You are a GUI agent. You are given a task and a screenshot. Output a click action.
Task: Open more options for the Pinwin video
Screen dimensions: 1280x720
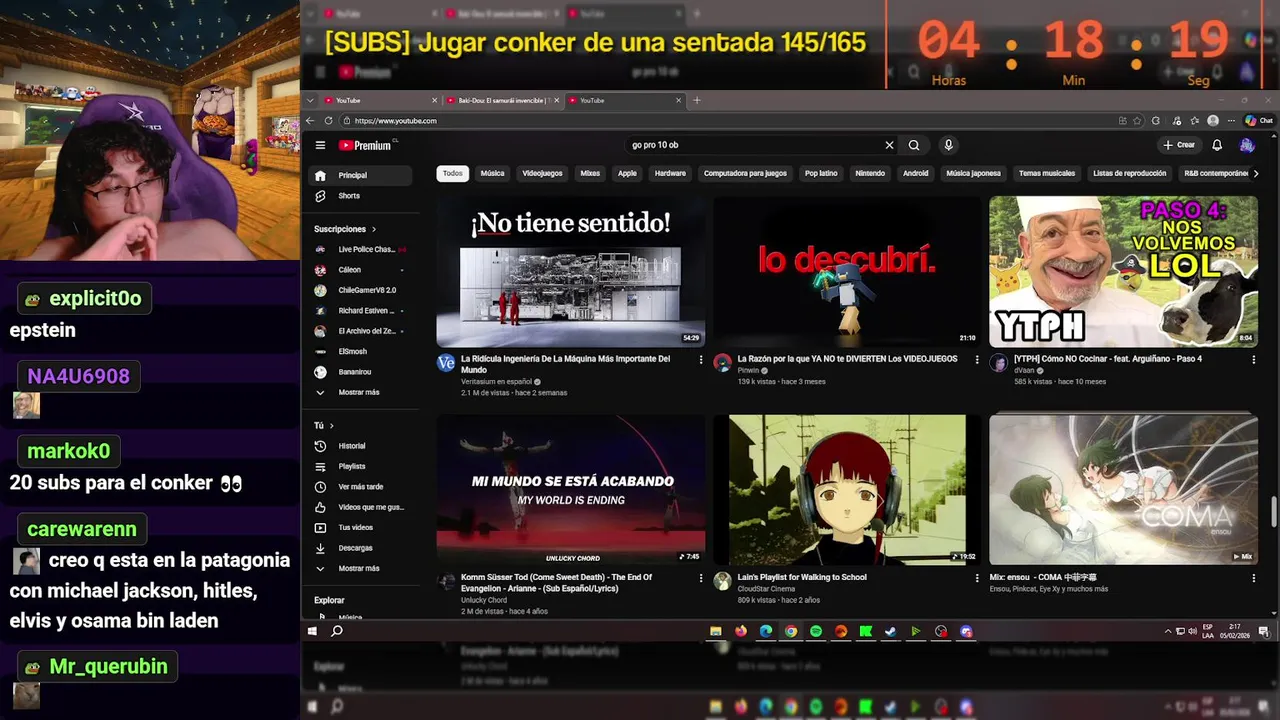(x=977, y=360)
